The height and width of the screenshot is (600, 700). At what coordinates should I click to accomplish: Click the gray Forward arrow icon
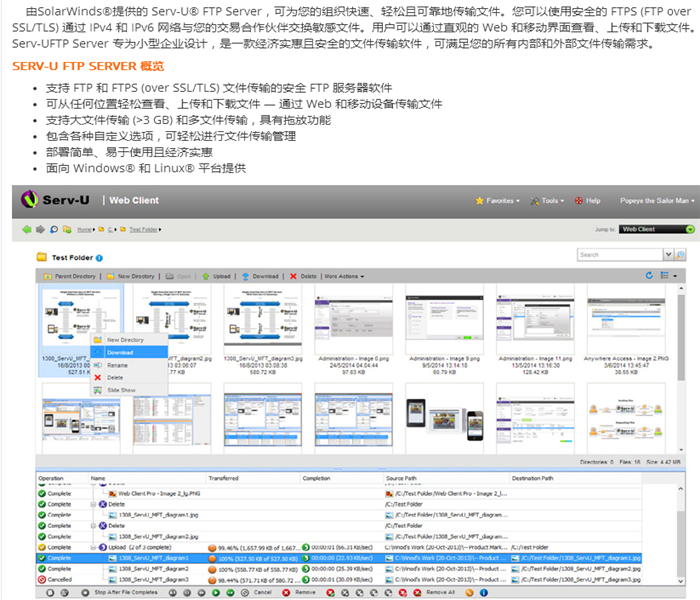pyautogui.click(x=40, y=229)
